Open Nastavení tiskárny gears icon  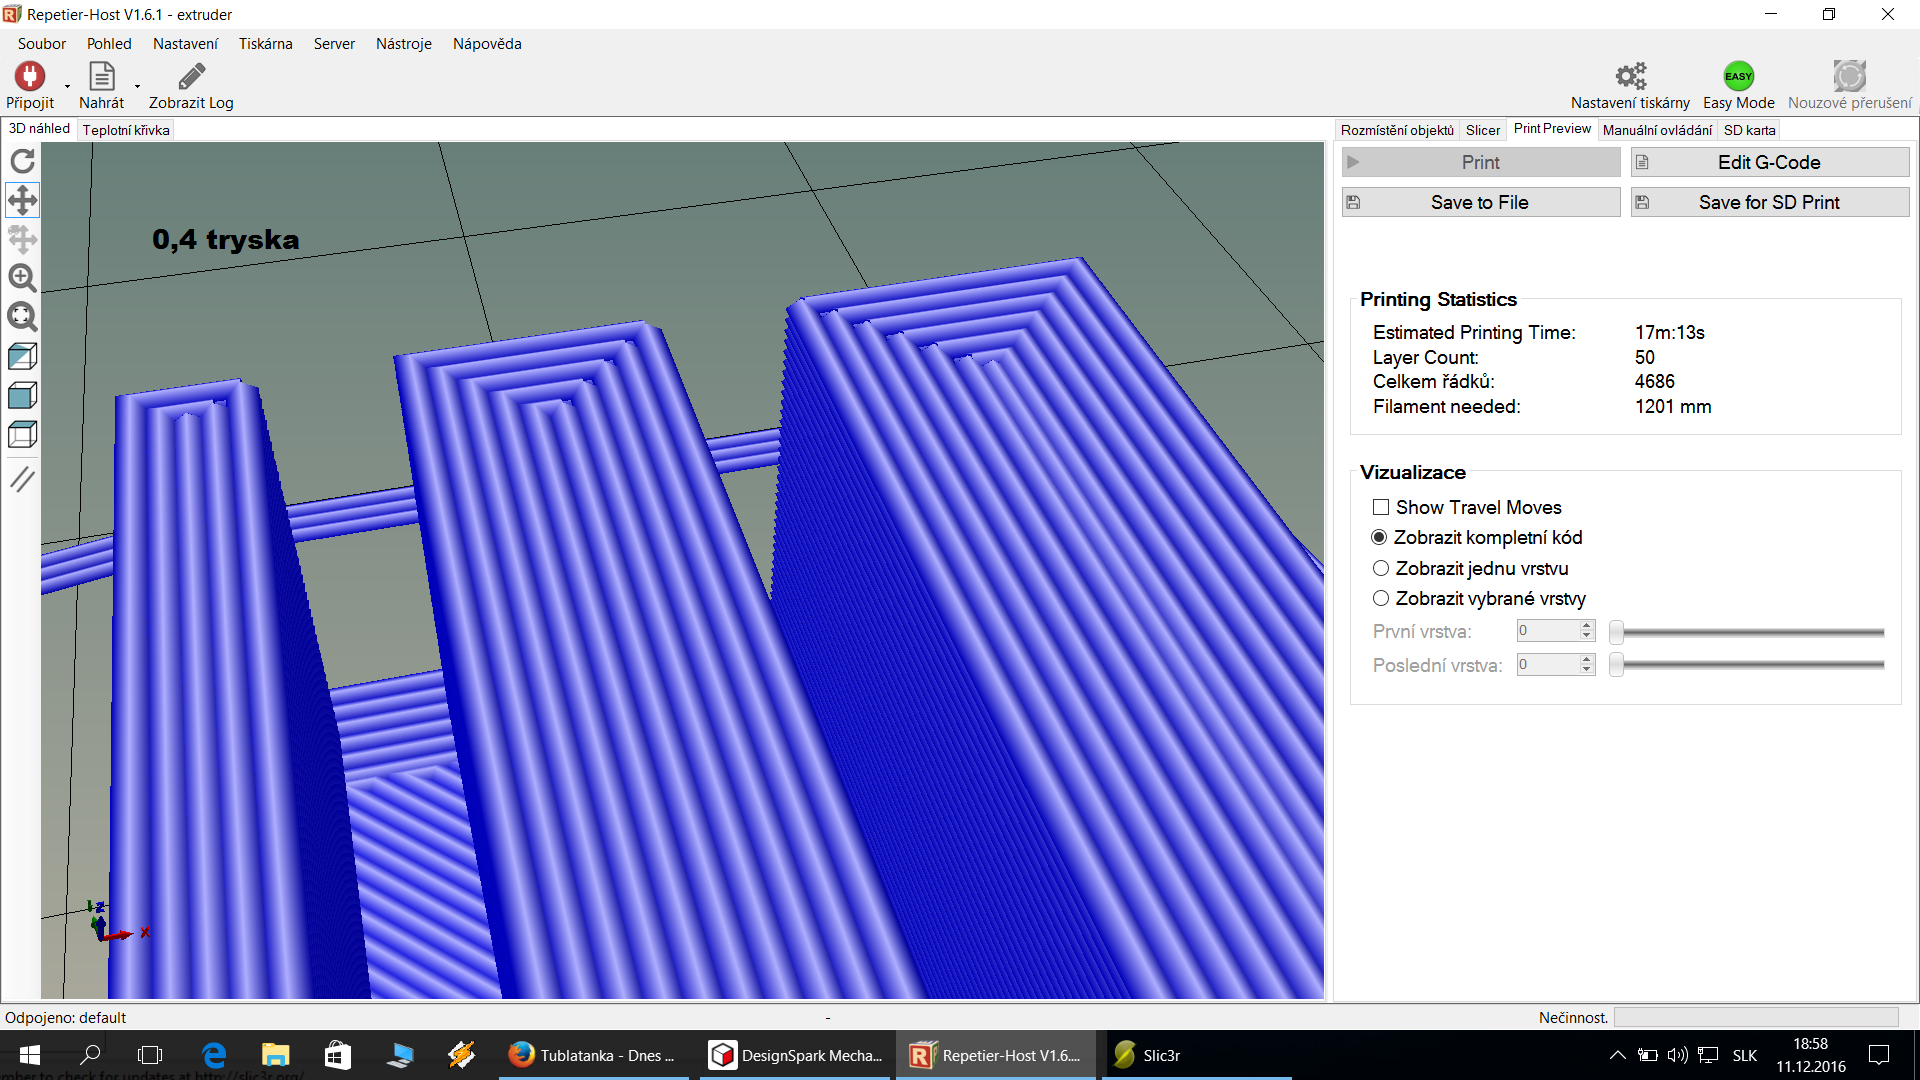(1630, 77)
